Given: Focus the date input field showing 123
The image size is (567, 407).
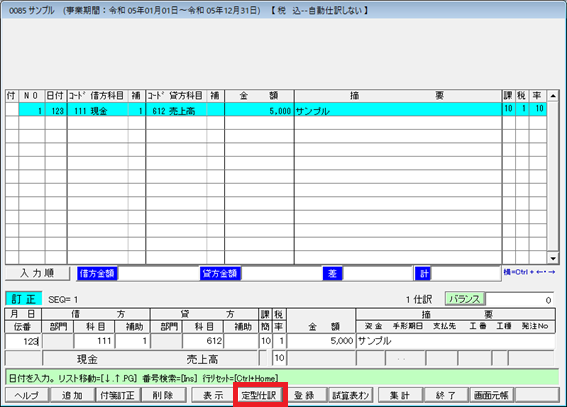Looking at the screenshot, I should point(23,341).
